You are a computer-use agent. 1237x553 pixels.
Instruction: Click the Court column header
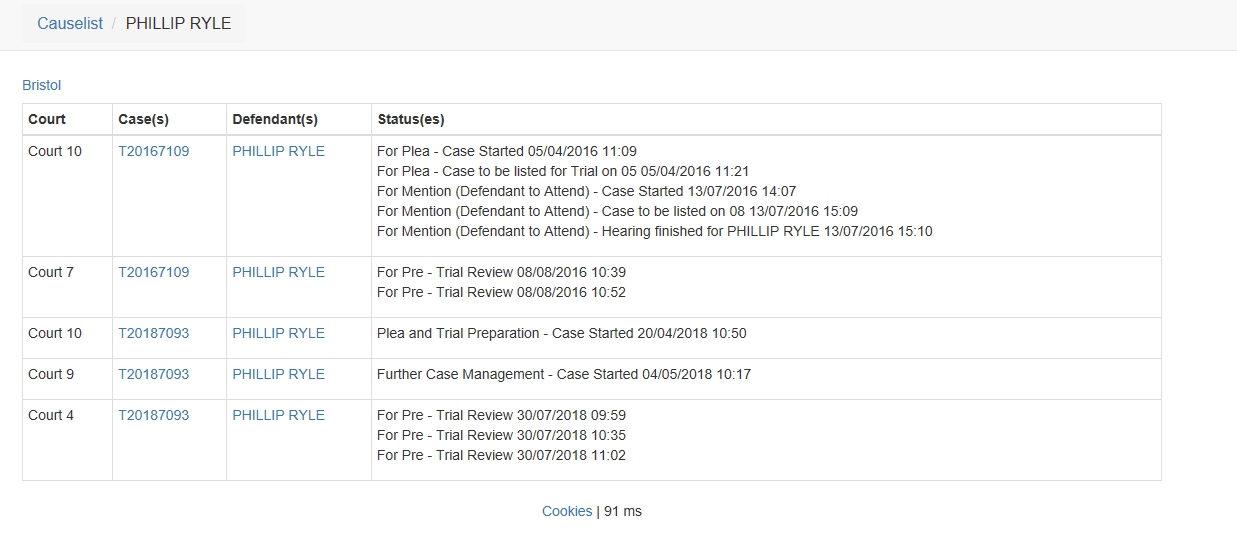(47, 119)
